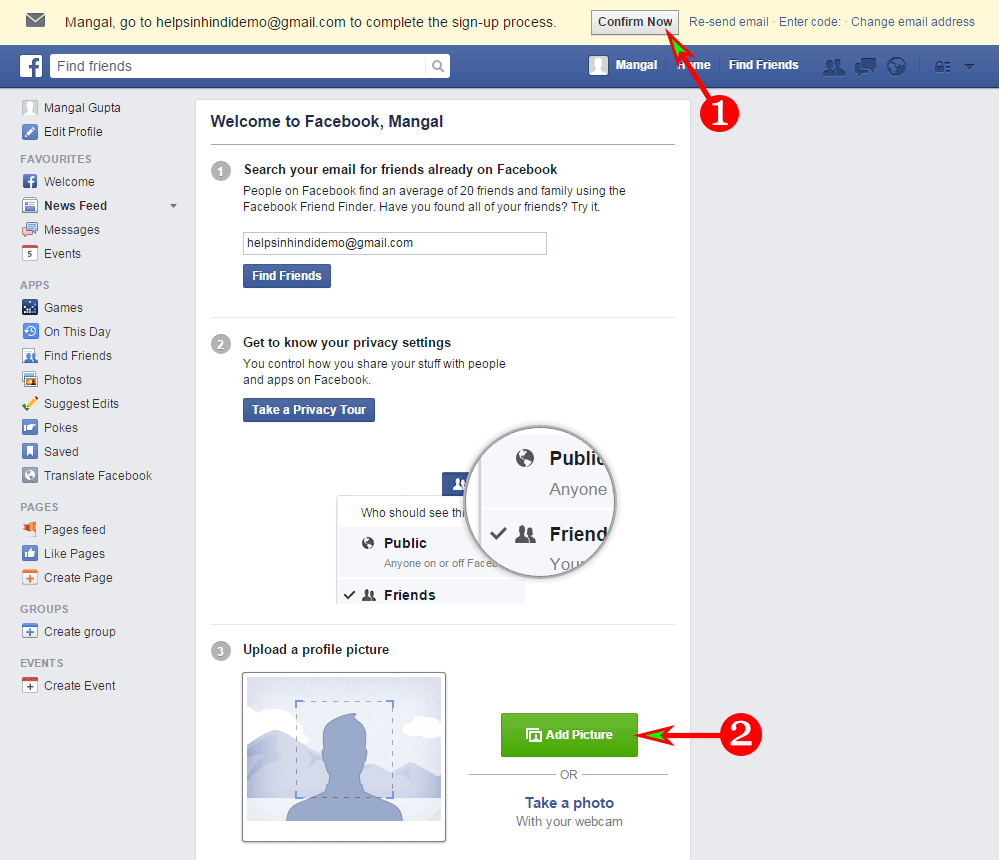Screen dimensions: 999x860
Task: Click Create Event in sidebar
Action: click(69, 686)
